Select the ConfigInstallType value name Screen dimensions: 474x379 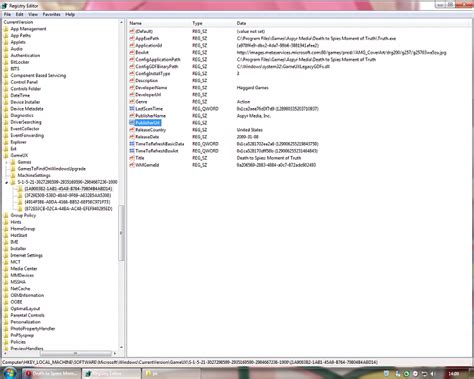click(153, 73)
